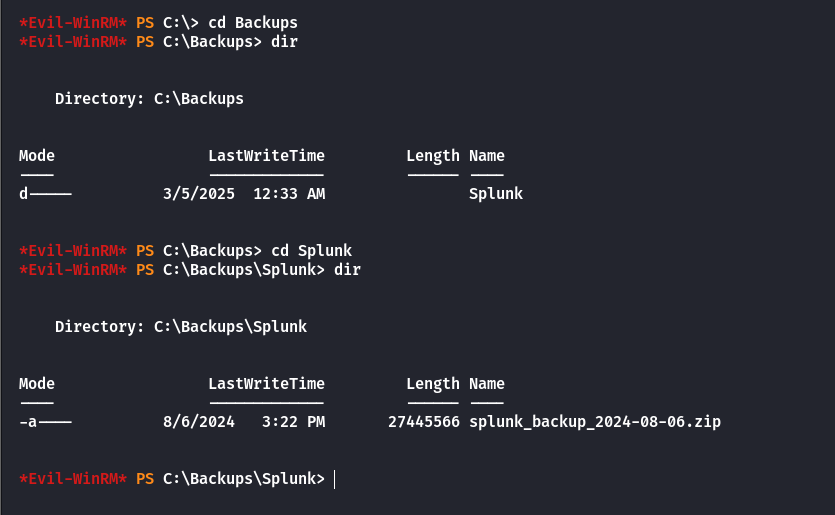This screenshot has width=835, height=515.
Task: Click the 'cd Splunk' command text
Action: (312, 251)
